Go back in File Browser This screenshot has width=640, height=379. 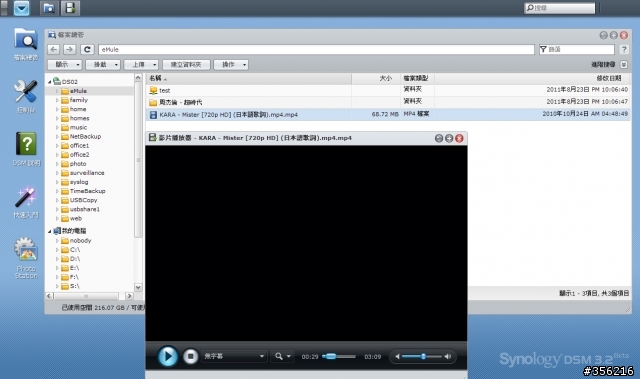point(53,49)
